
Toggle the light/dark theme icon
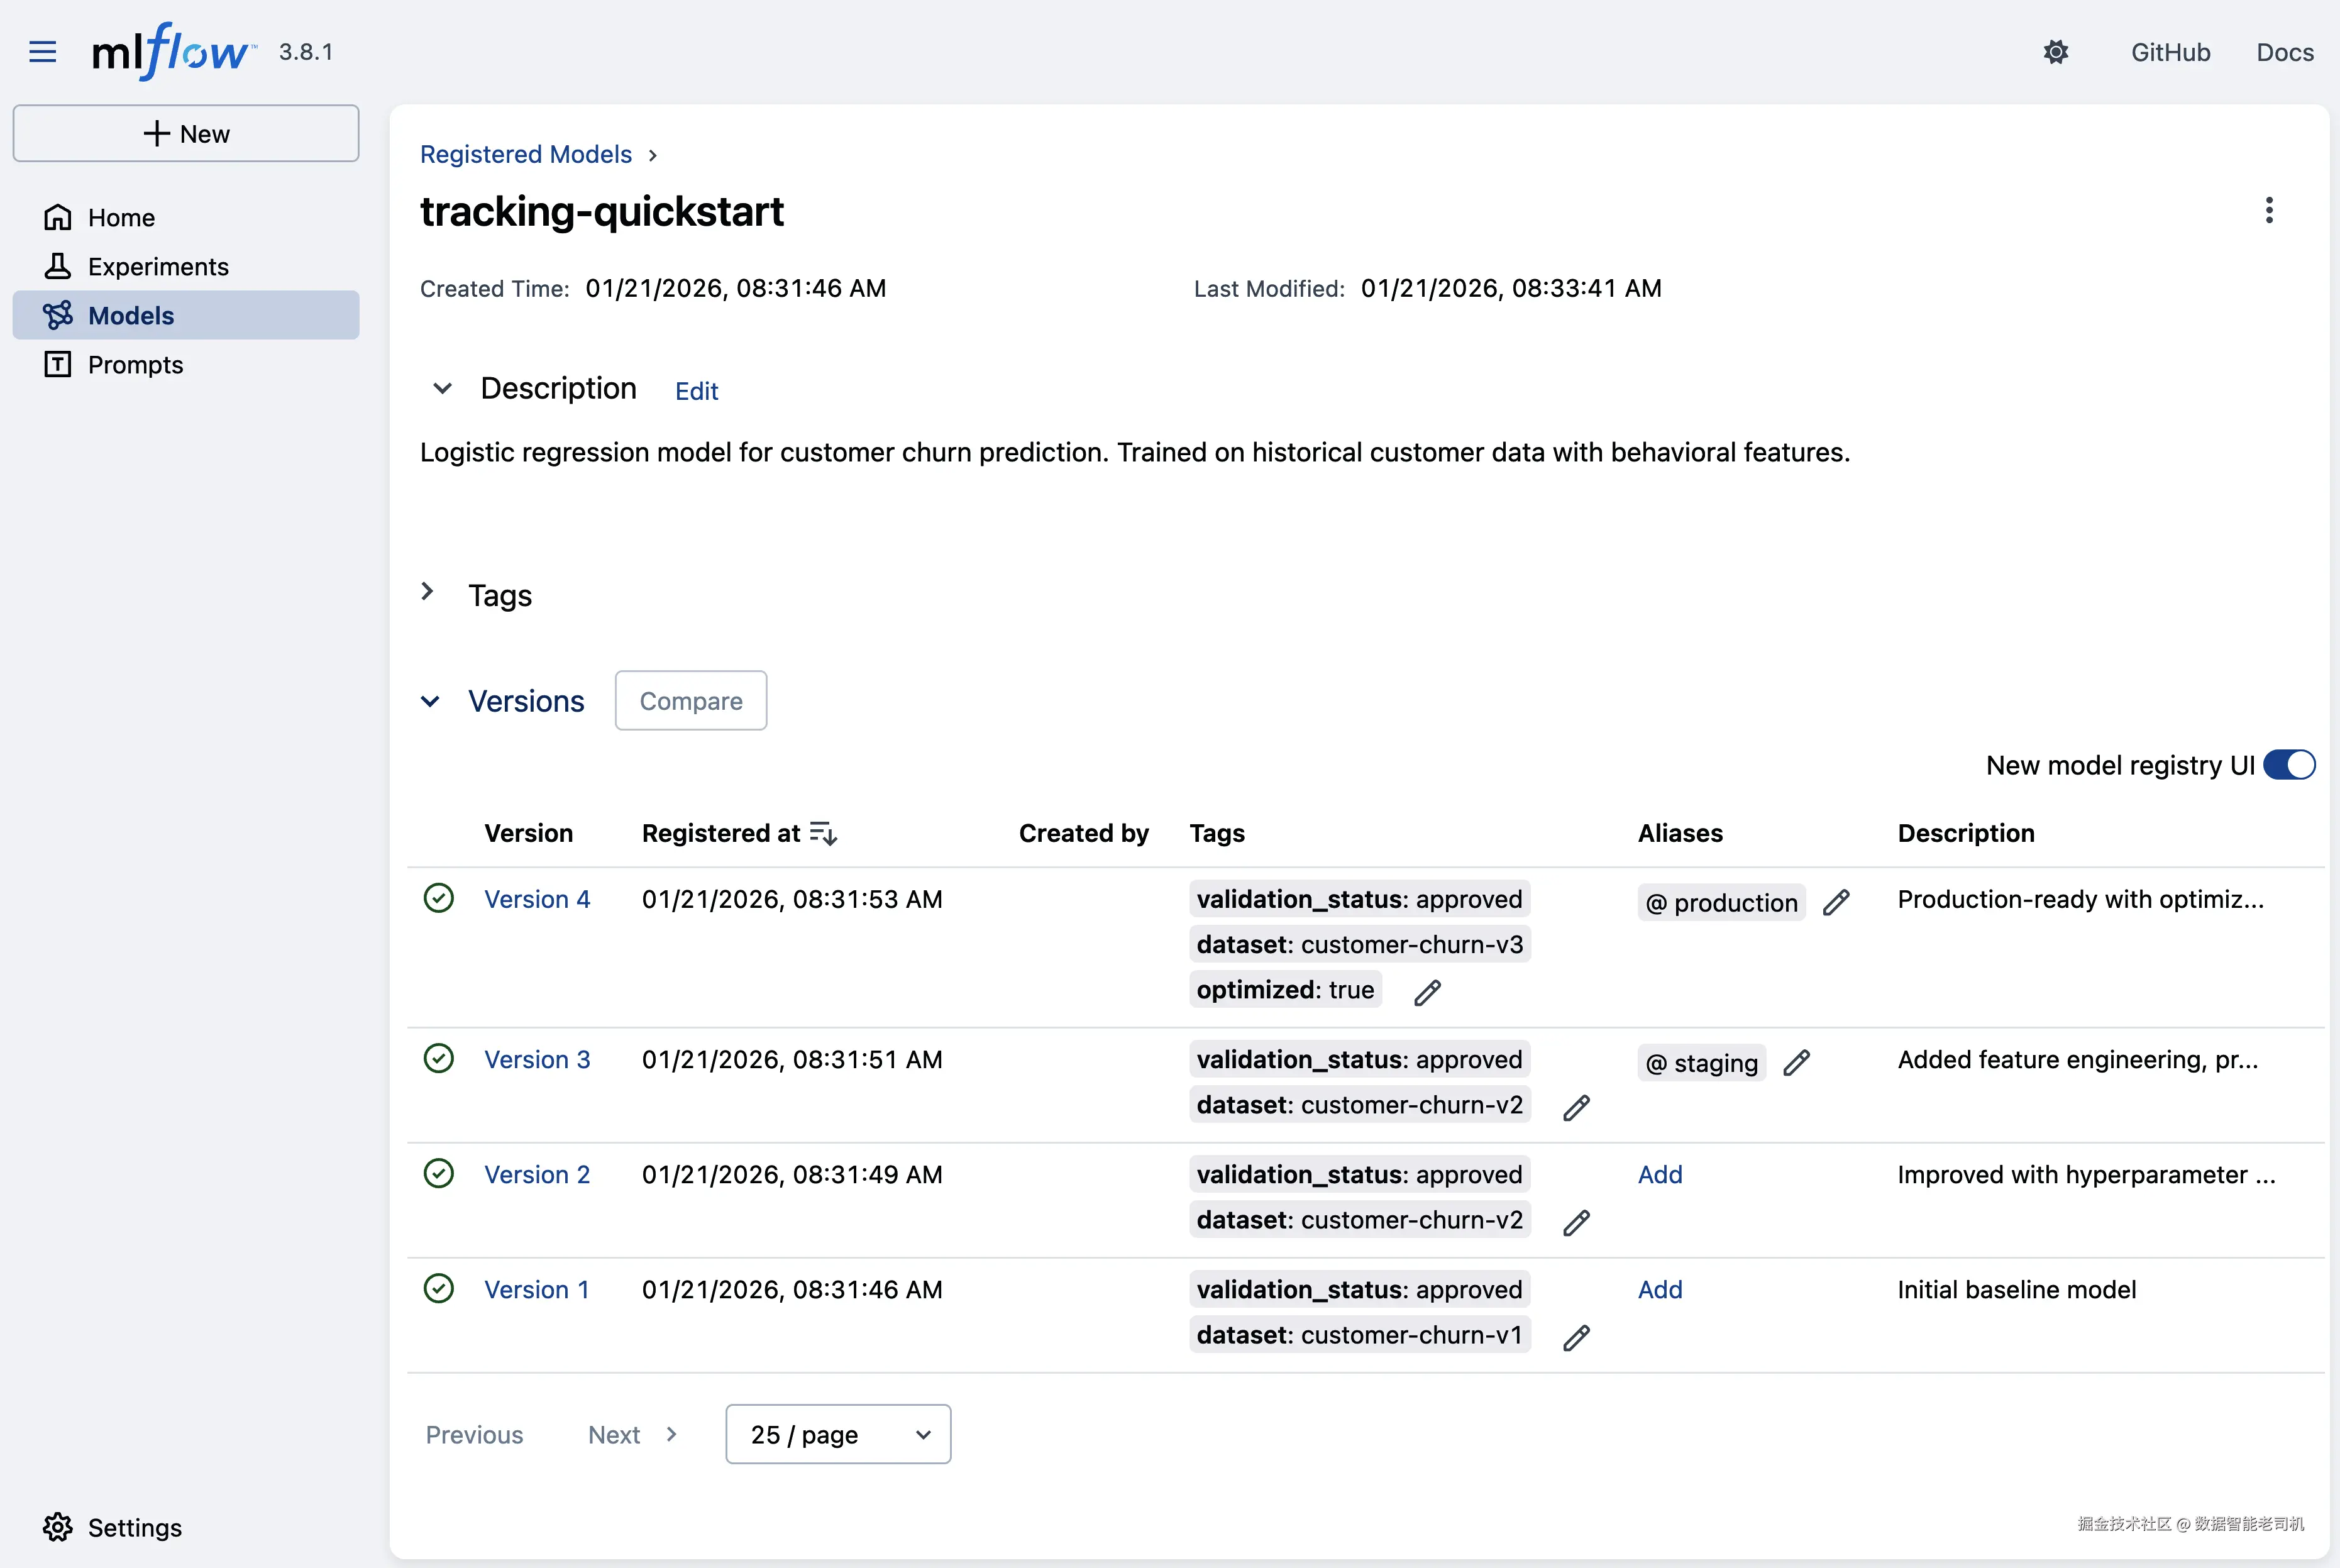coord(2055,52)
